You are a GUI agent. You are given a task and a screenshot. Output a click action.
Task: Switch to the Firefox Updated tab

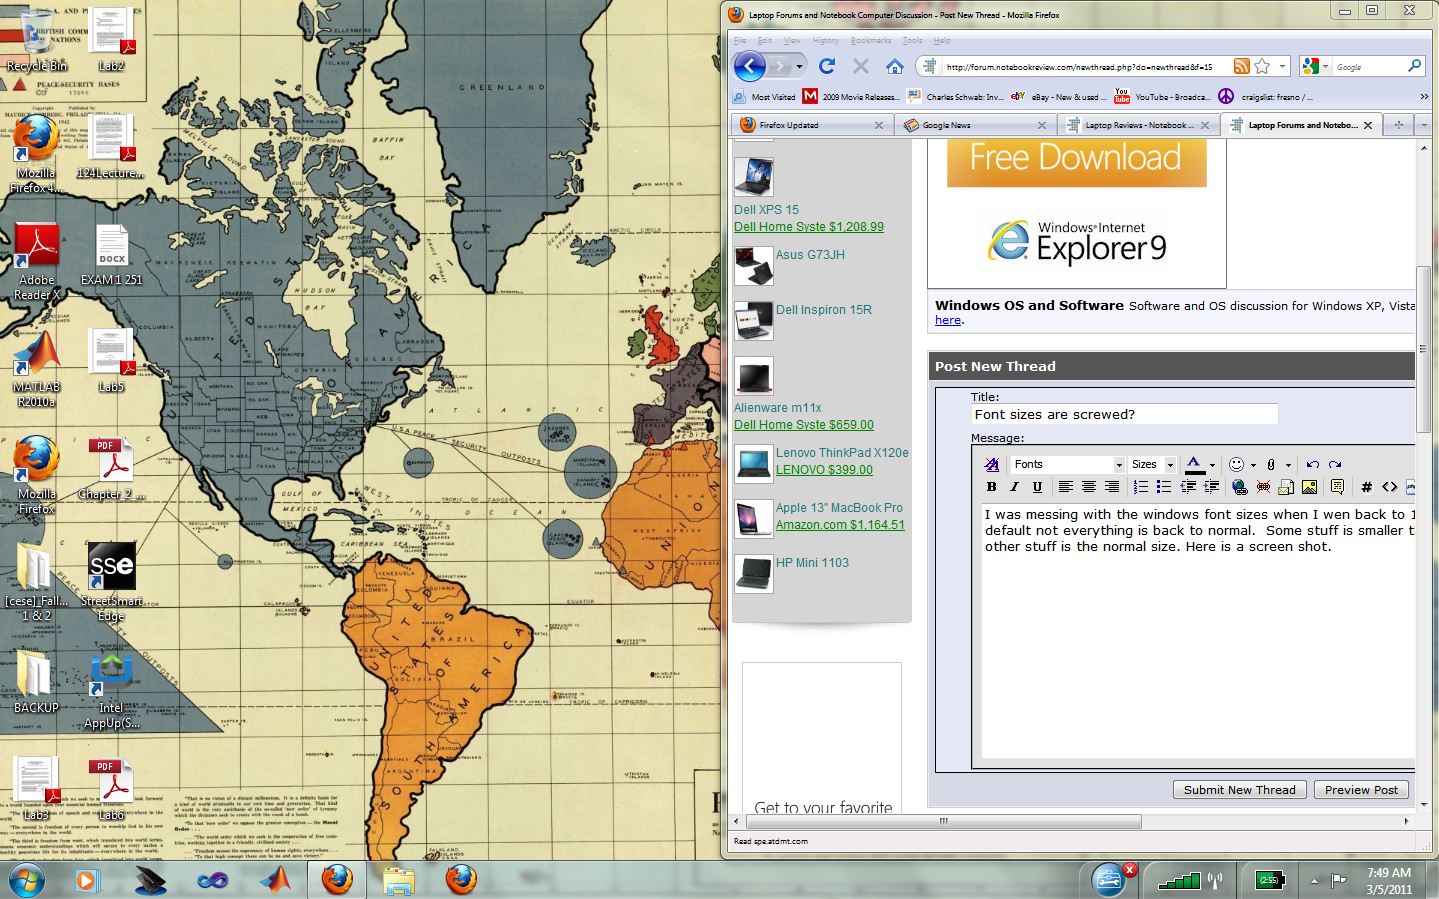click(x=813, y=125)
